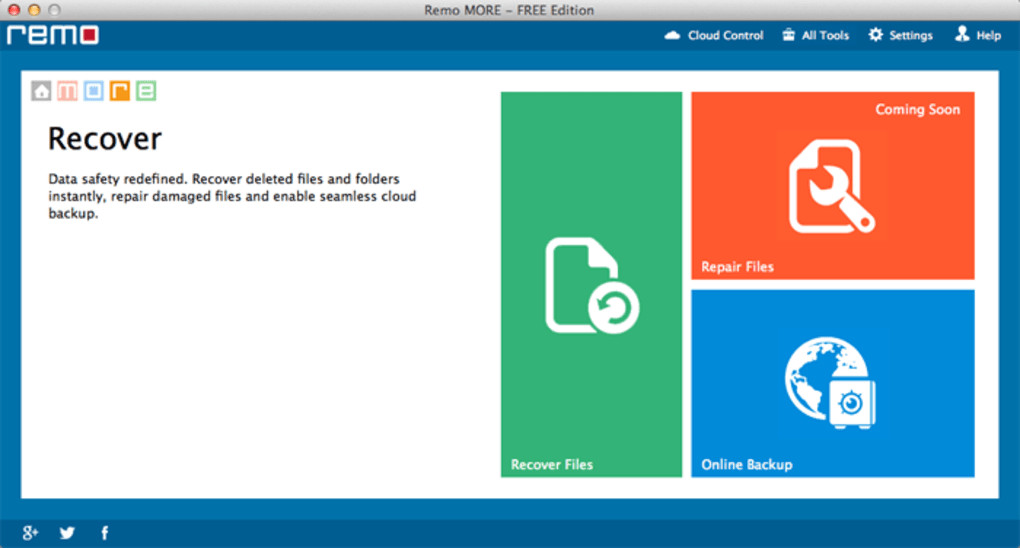The height and width of the screenshot is (548, 1020).
Task: Click the Data safety redefined description text
Action: 232,196
